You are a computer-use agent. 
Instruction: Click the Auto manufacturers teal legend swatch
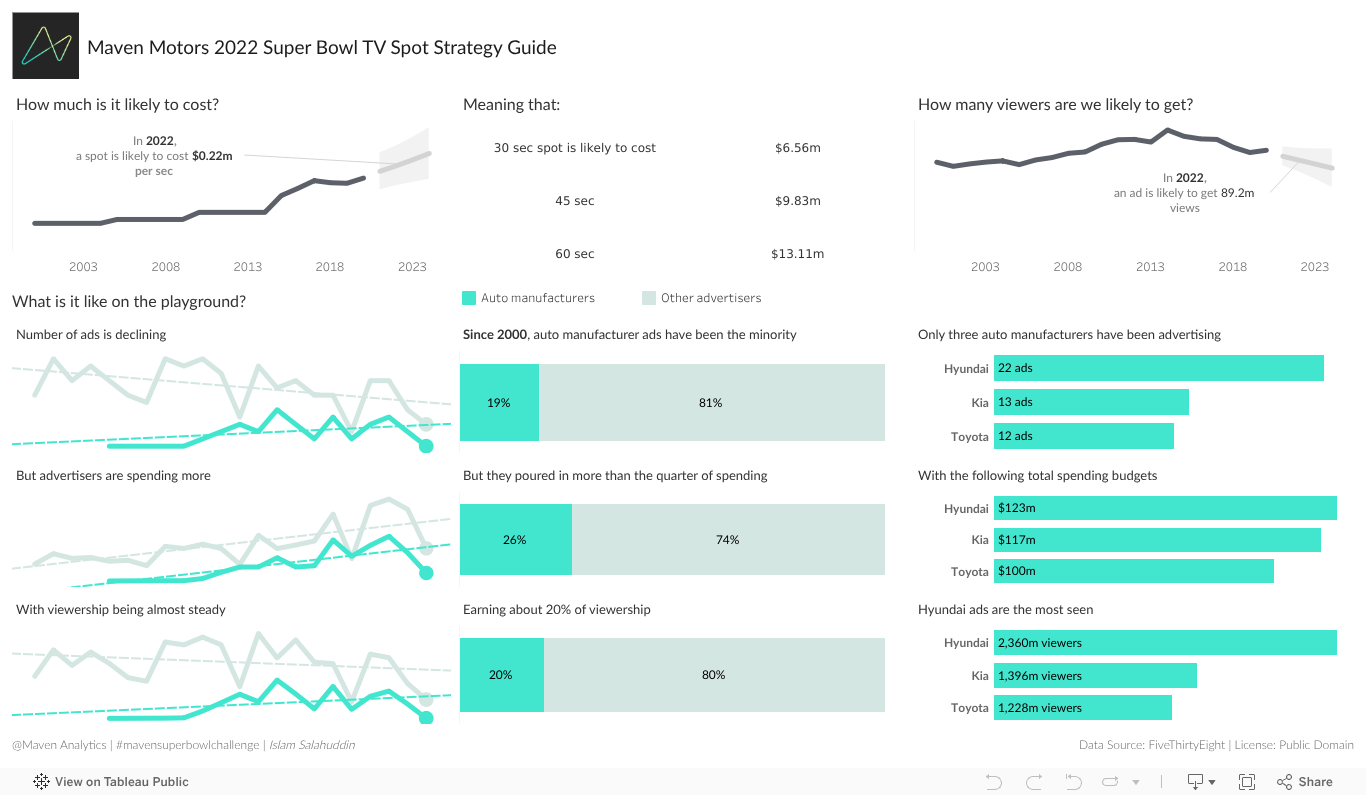tap(469, 298)
